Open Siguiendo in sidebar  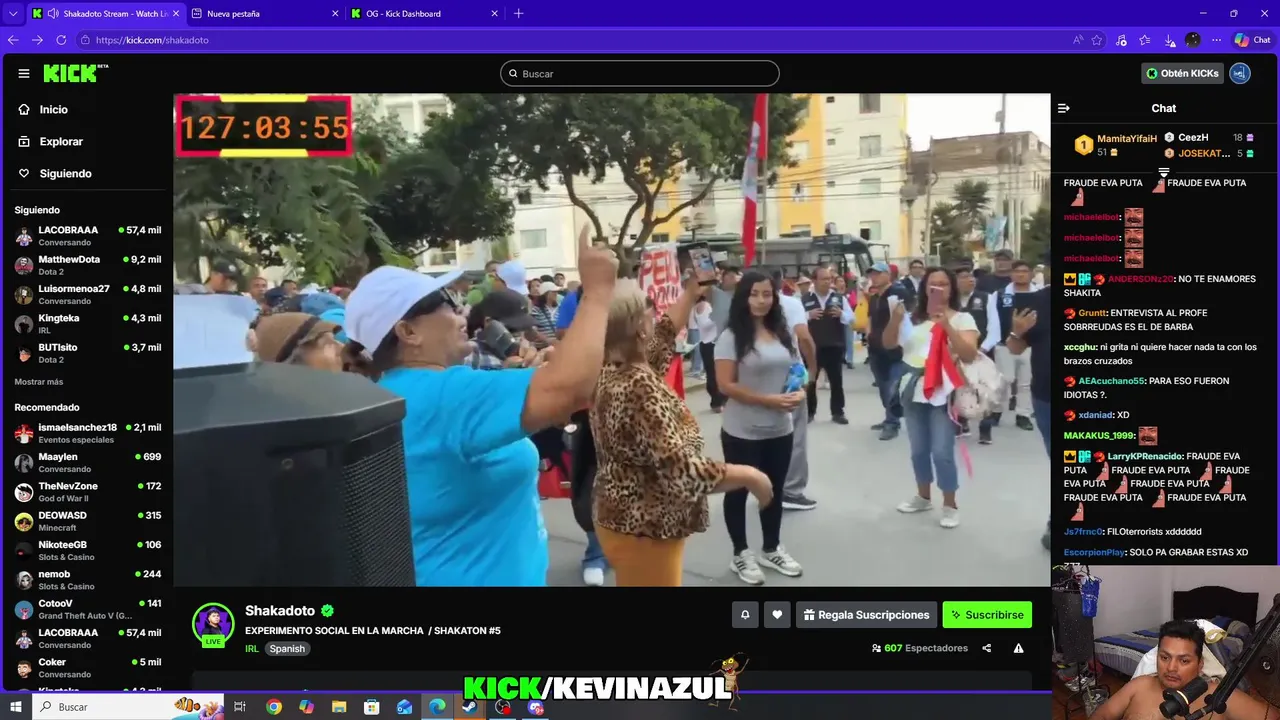point(65,173)
